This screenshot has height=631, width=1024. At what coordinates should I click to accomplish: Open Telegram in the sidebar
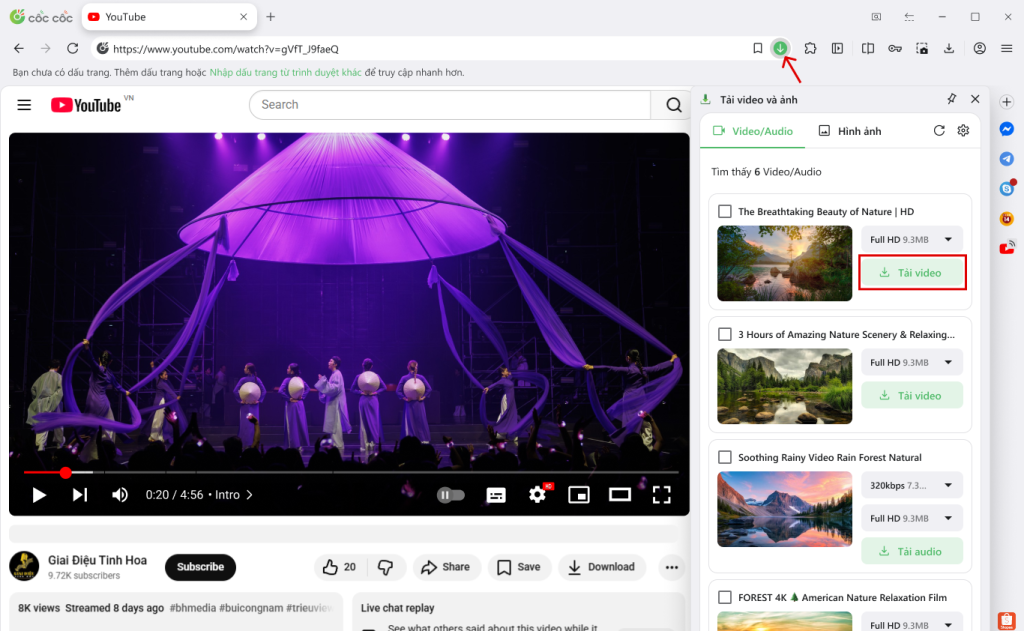1006,159
